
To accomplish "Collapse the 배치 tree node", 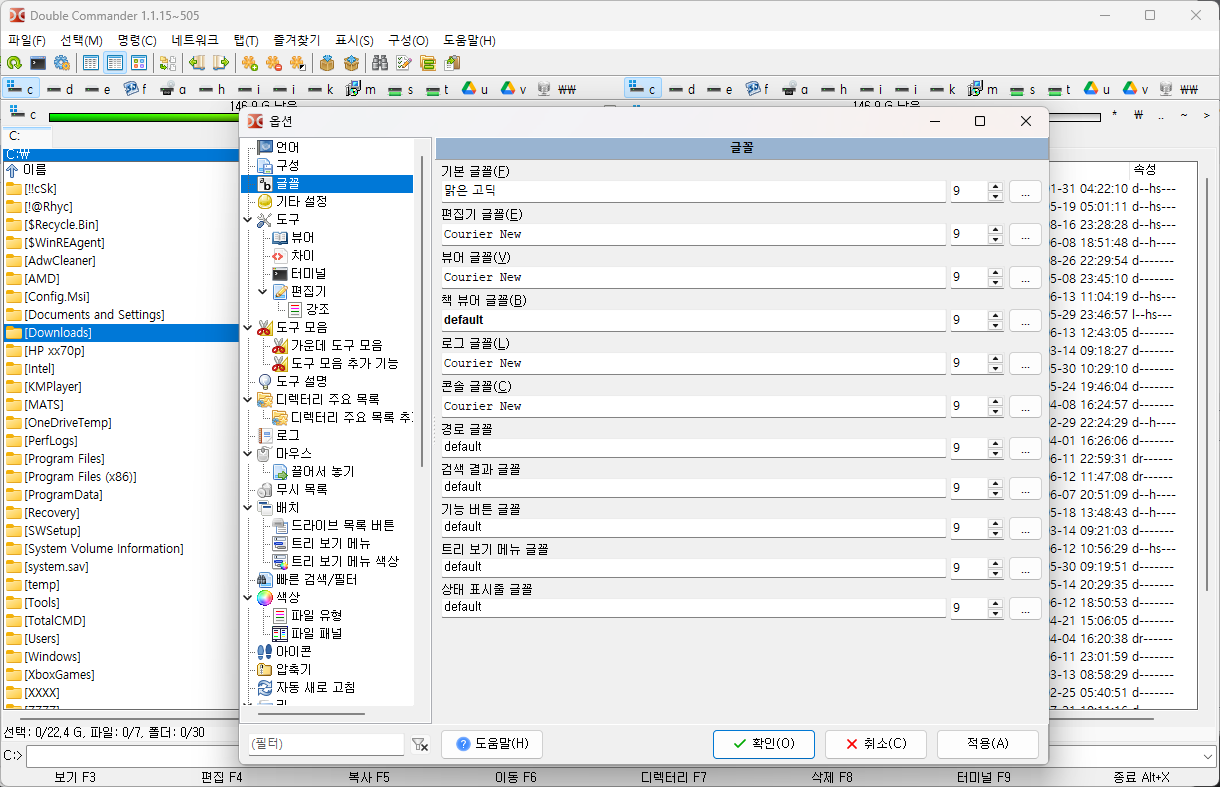I will pos(248,507).
